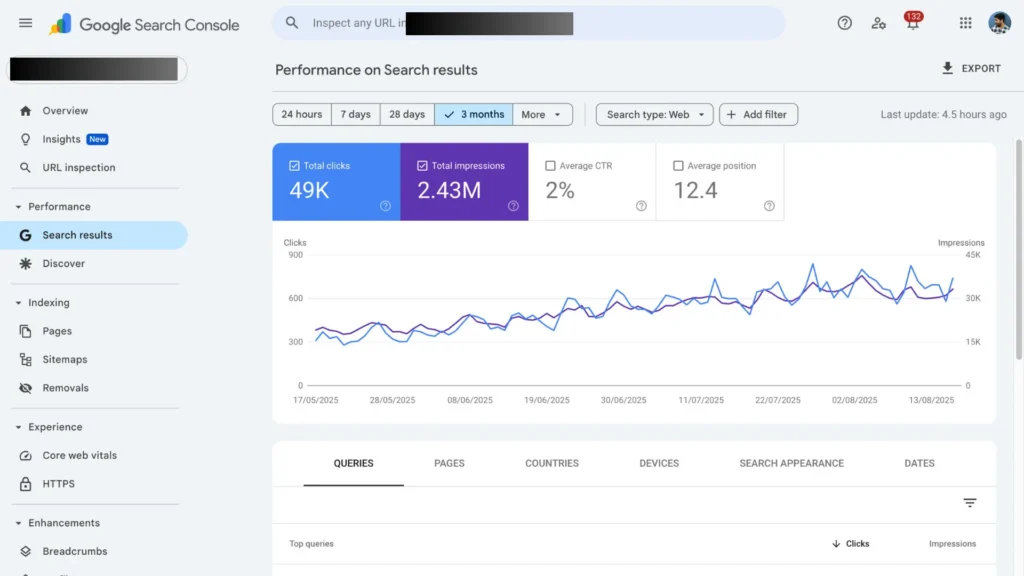Open the Google apps grid
Screen dimensions: 1024x576
tap(965, 23)
